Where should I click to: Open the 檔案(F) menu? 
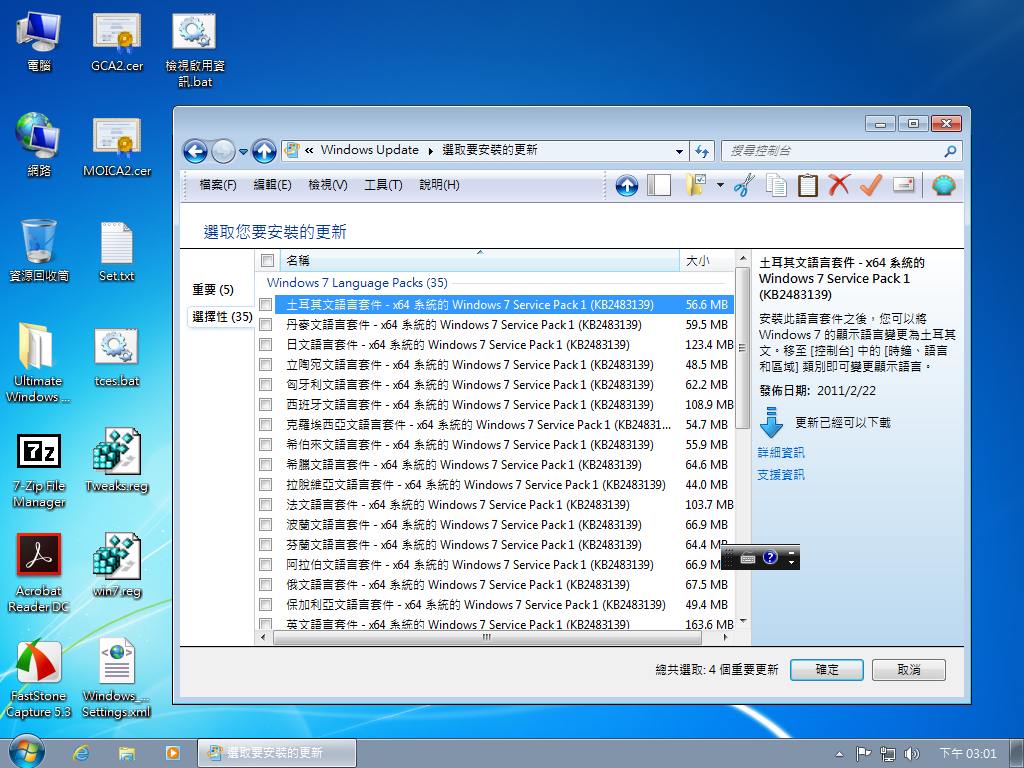point(217,185)
